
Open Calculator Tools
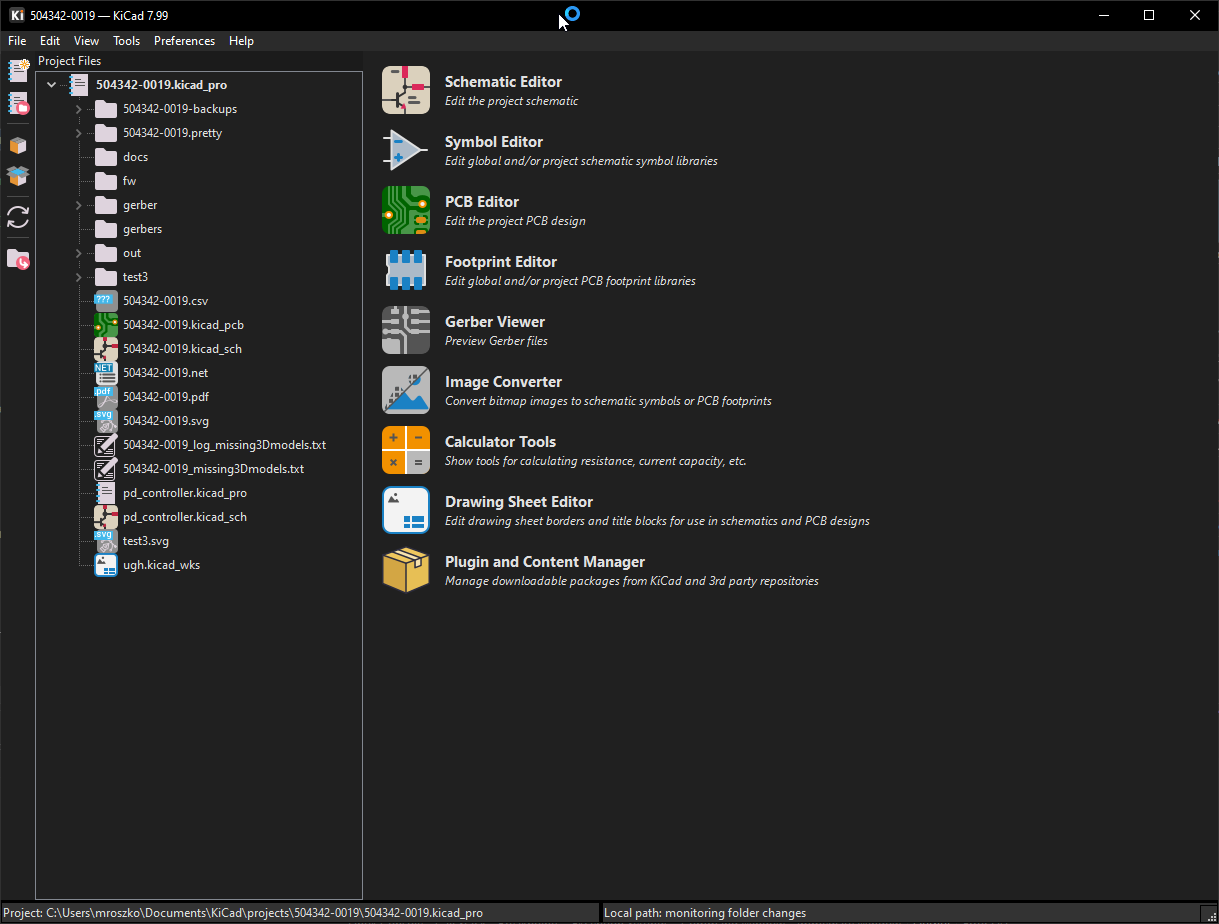pos(500,441)
